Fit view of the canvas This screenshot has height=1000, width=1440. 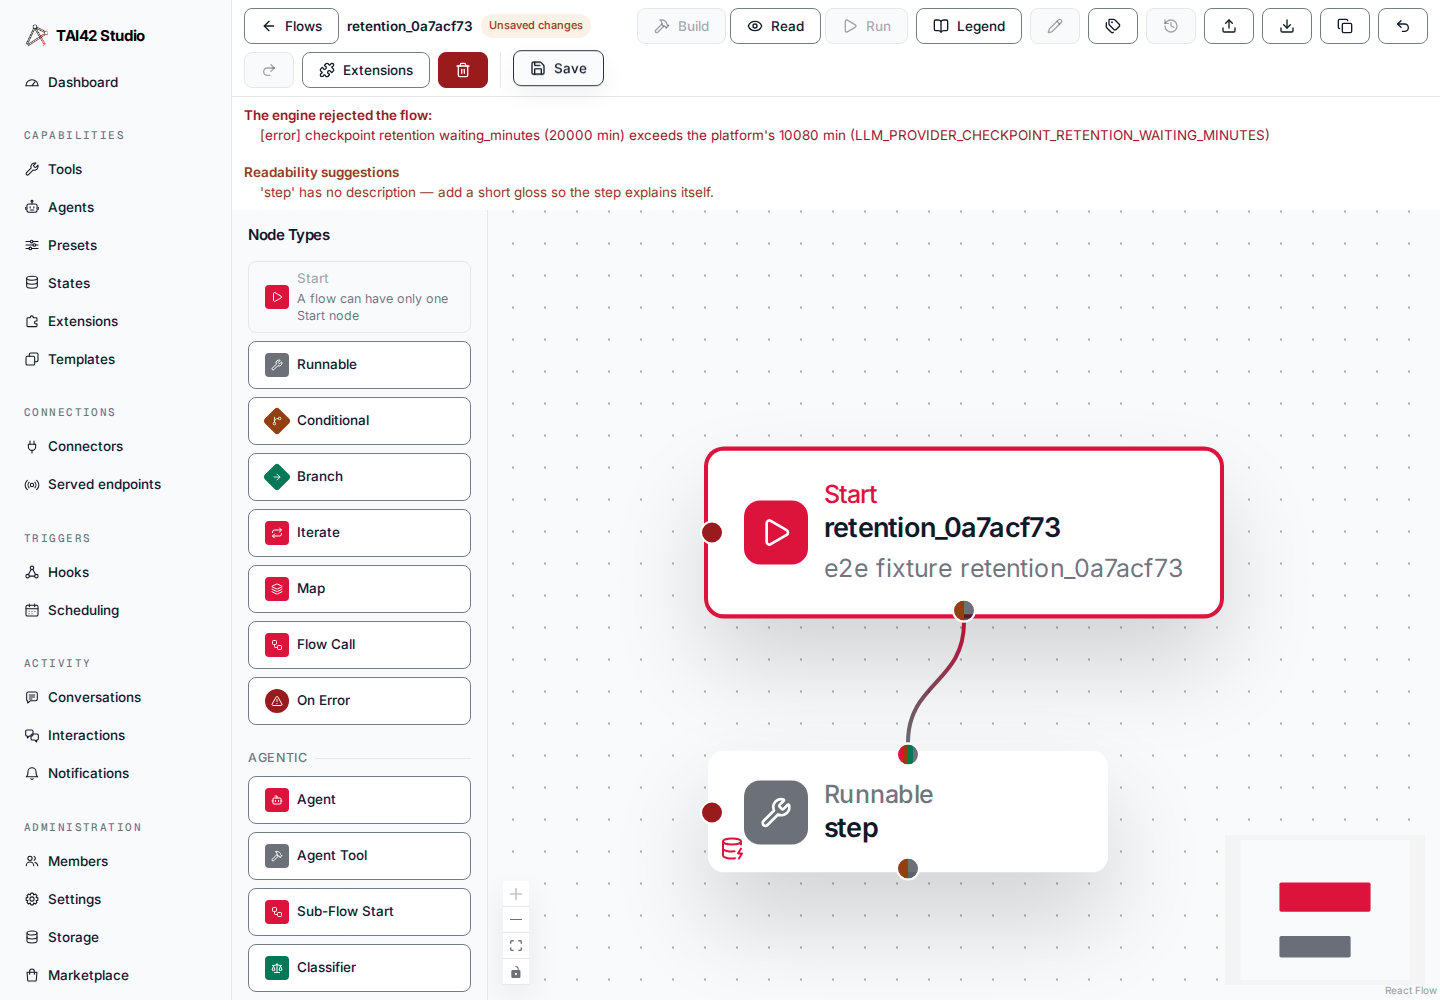tap(516, 946)
